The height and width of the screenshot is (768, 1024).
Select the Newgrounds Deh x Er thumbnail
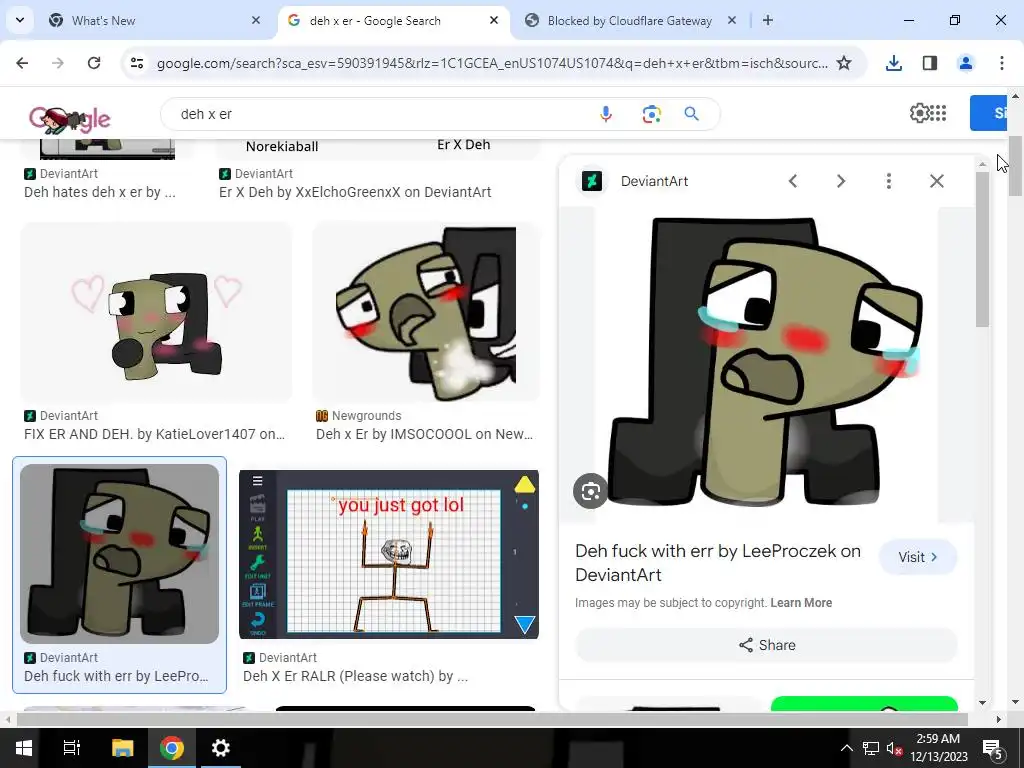[426, 312]
